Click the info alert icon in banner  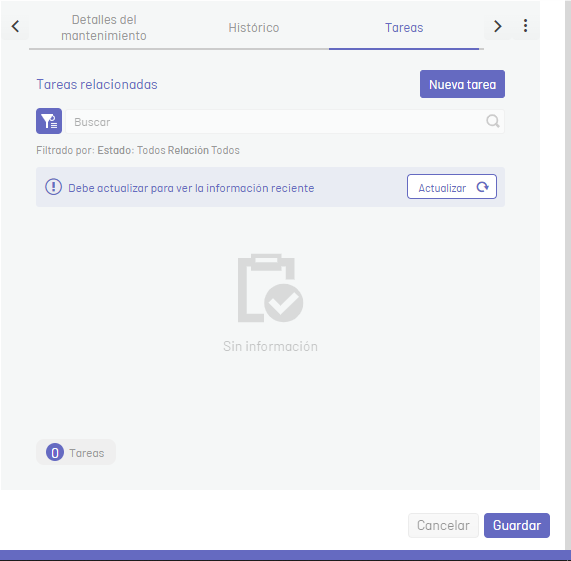(54, 187)
